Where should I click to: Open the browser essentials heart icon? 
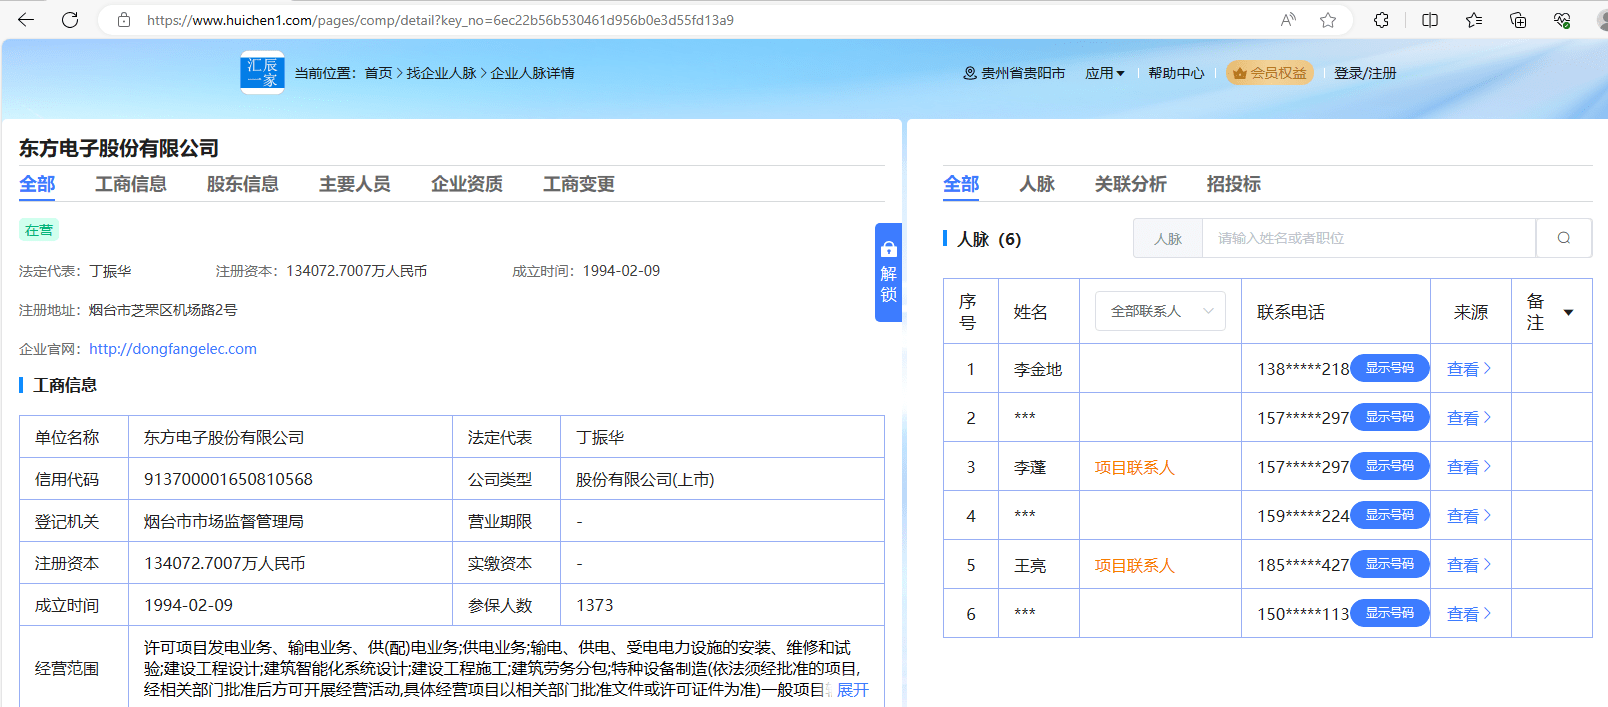1562,20
